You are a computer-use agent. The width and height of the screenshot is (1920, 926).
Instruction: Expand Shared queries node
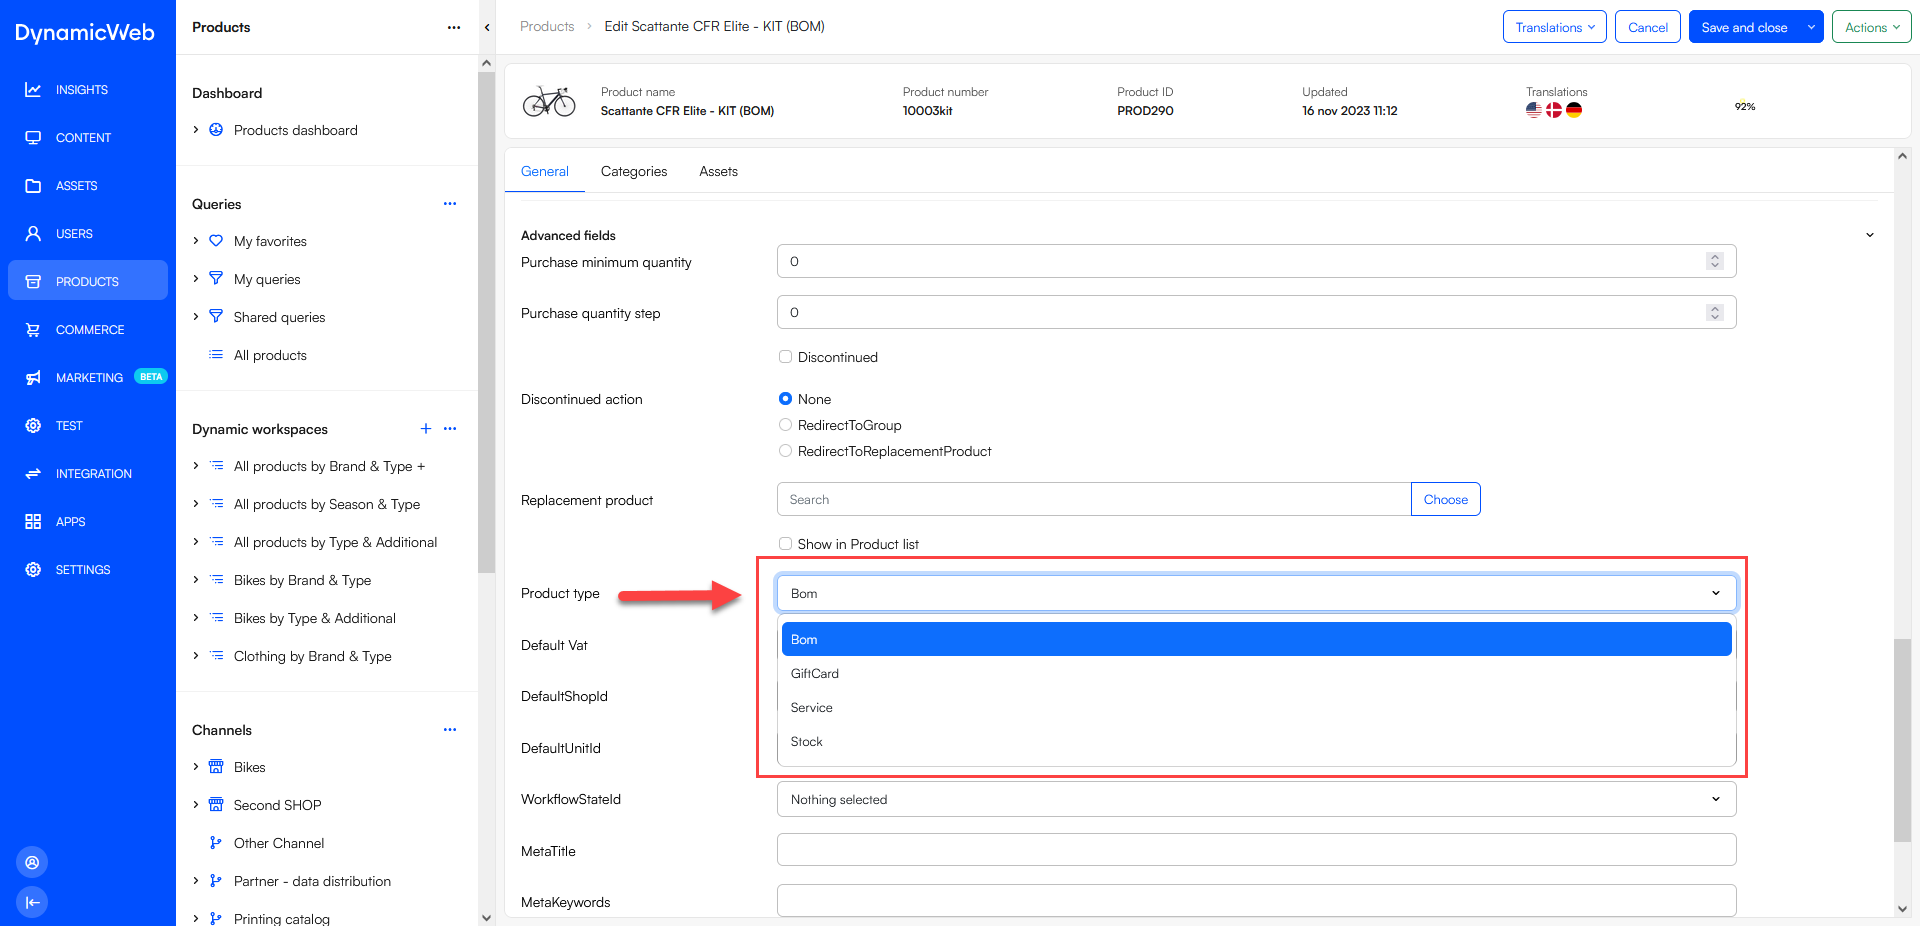pos(196,317)
